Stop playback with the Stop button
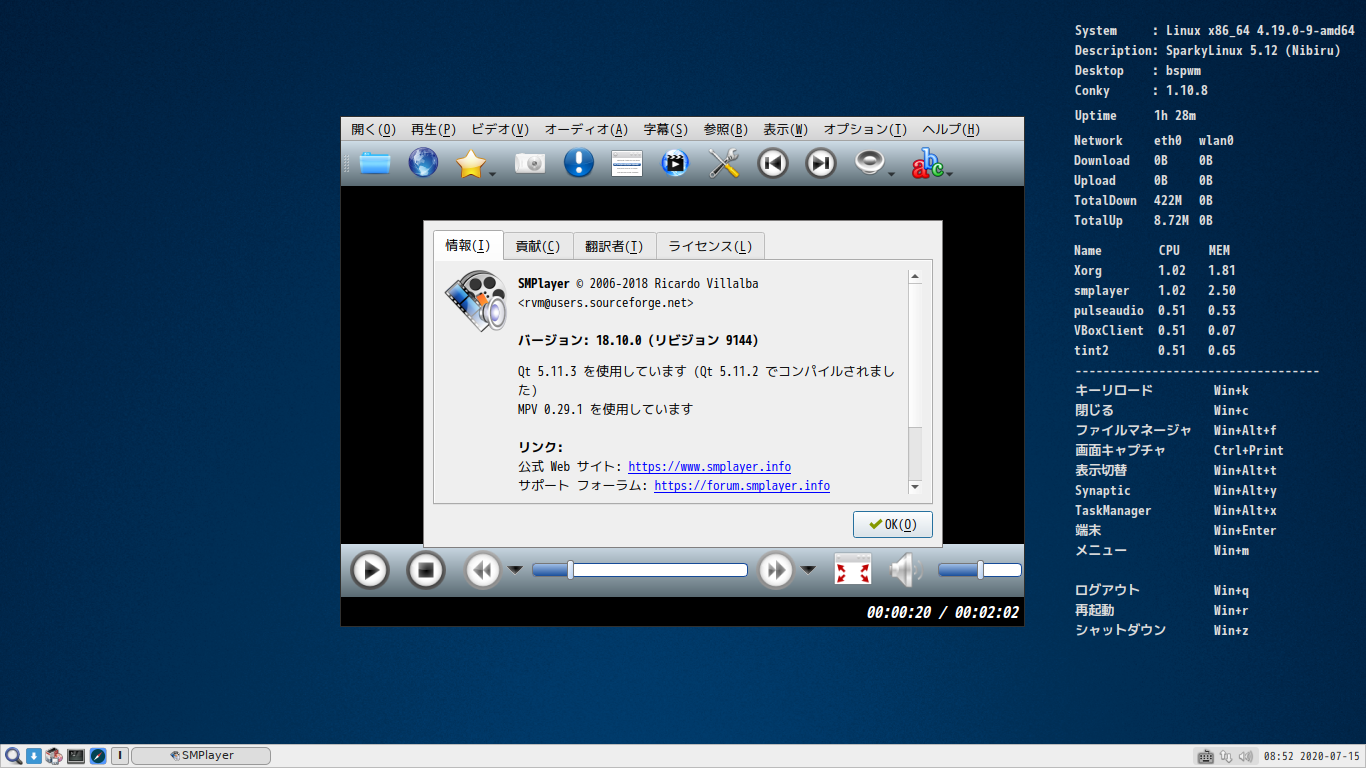 point(425,571)
